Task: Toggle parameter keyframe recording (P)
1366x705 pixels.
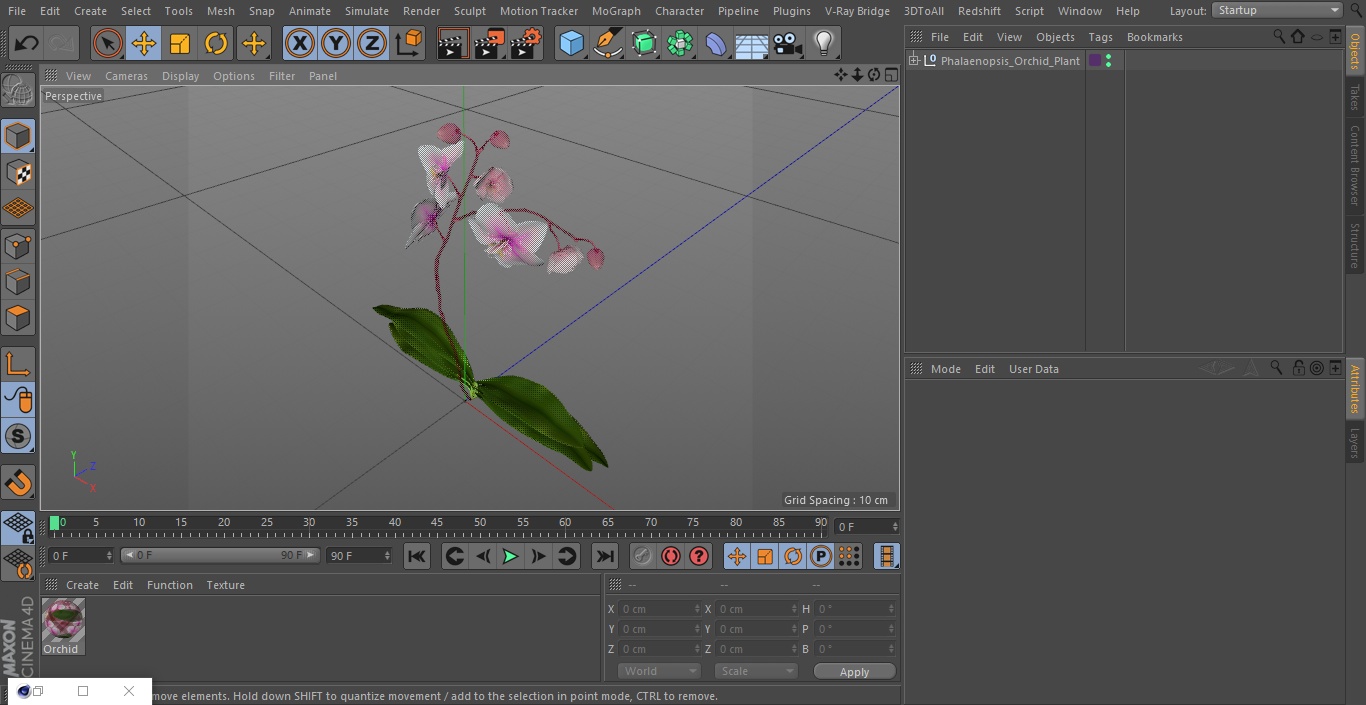Action: (821, 556)
